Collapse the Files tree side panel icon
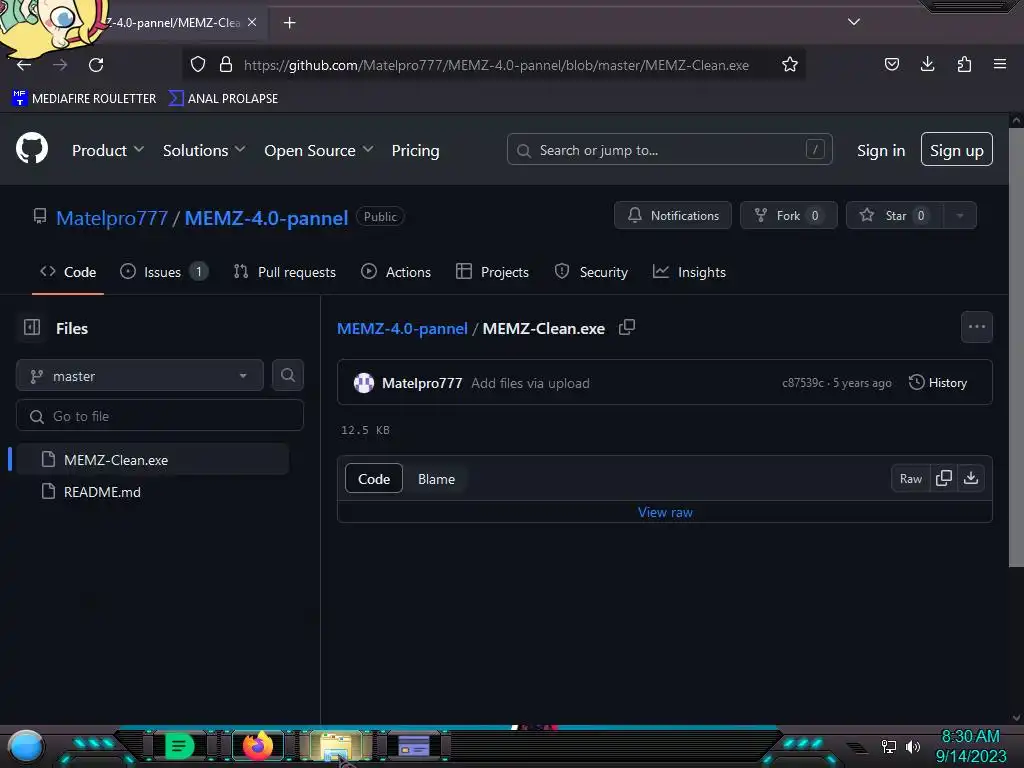The image size is (1024, 768). click(x=32, y=327)
